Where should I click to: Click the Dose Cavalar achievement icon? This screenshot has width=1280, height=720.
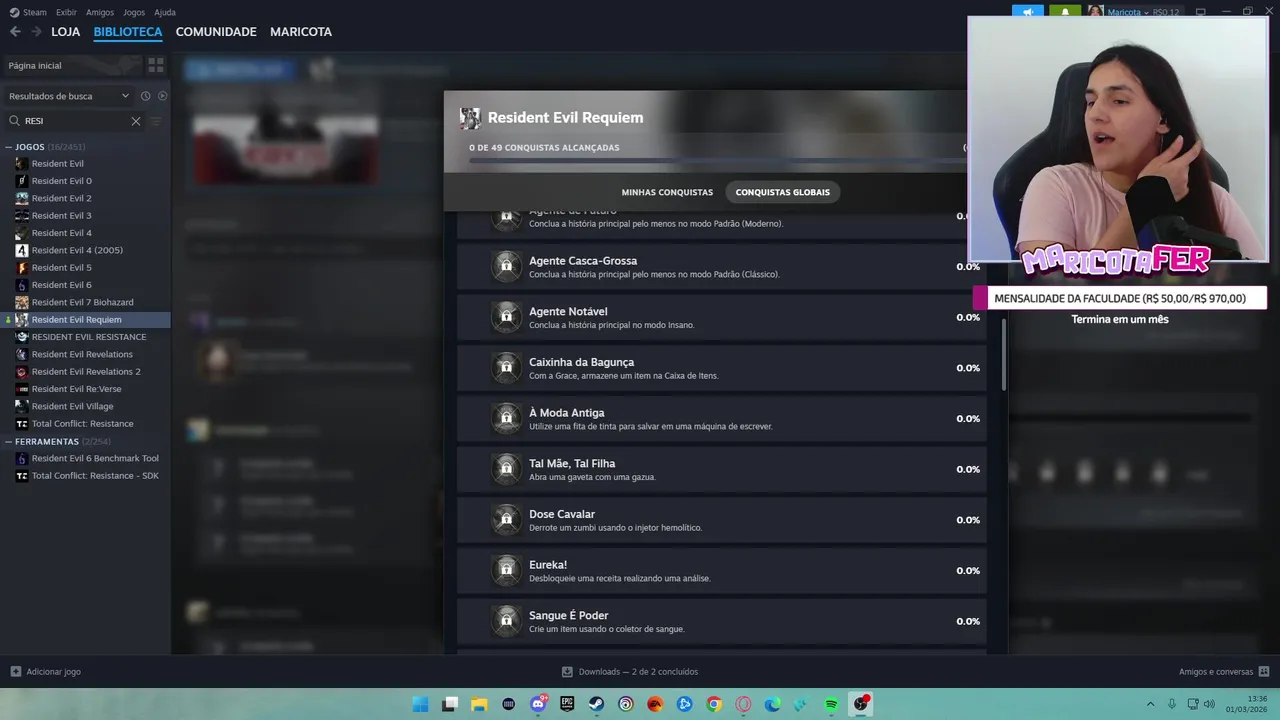(x=506, y=519)
